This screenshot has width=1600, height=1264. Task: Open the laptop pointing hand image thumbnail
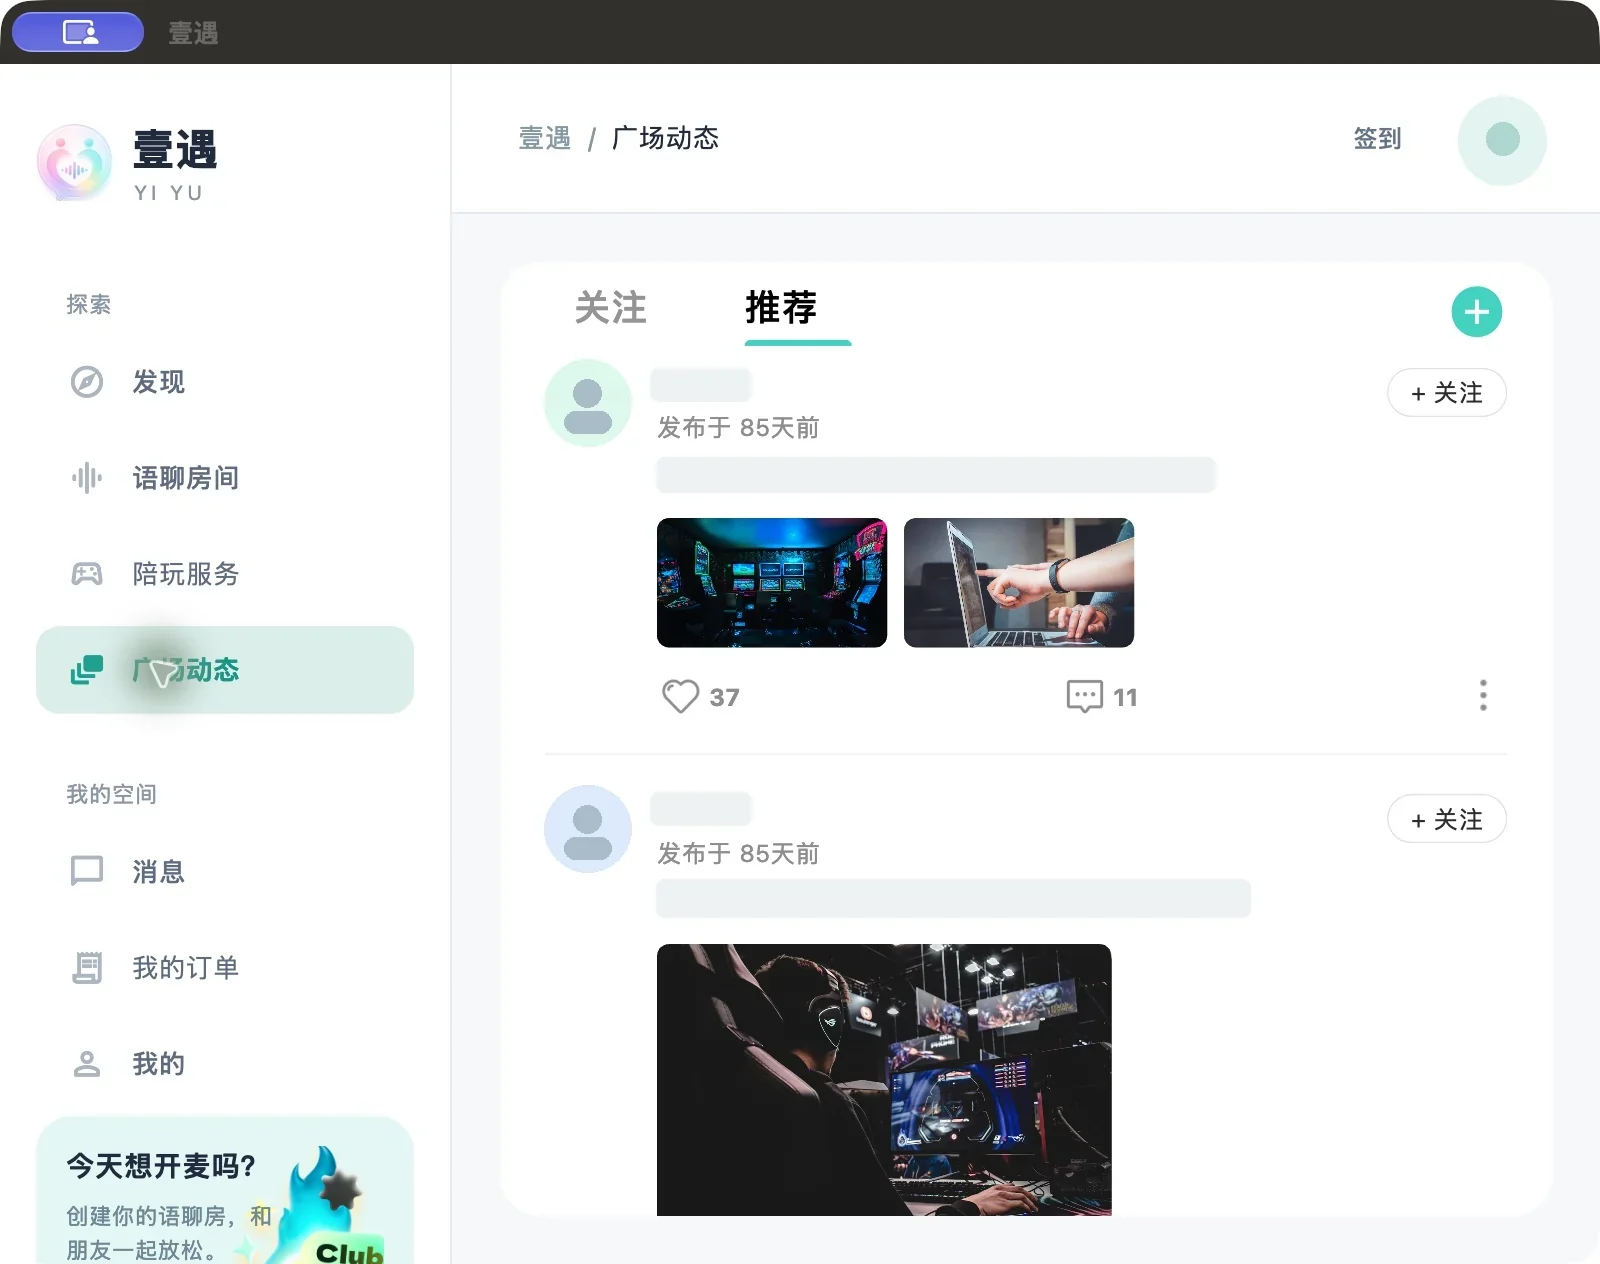(x=1019, y=583)
